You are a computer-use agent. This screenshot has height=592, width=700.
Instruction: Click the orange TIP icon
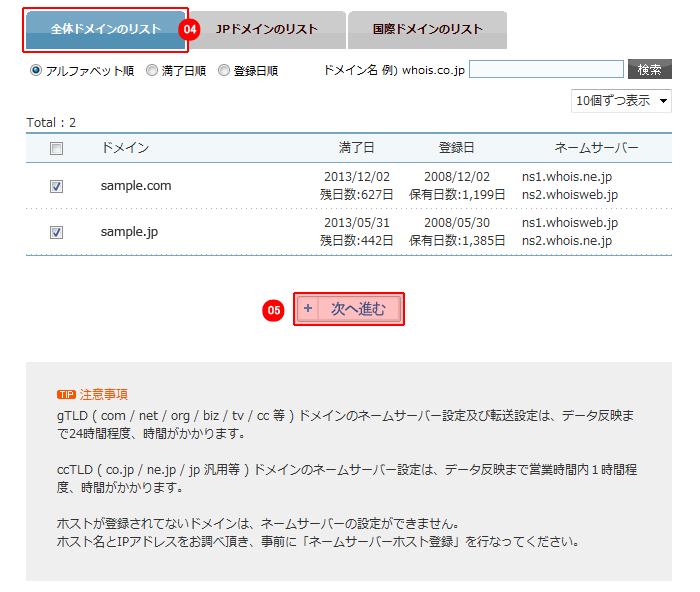click(66, 395)
